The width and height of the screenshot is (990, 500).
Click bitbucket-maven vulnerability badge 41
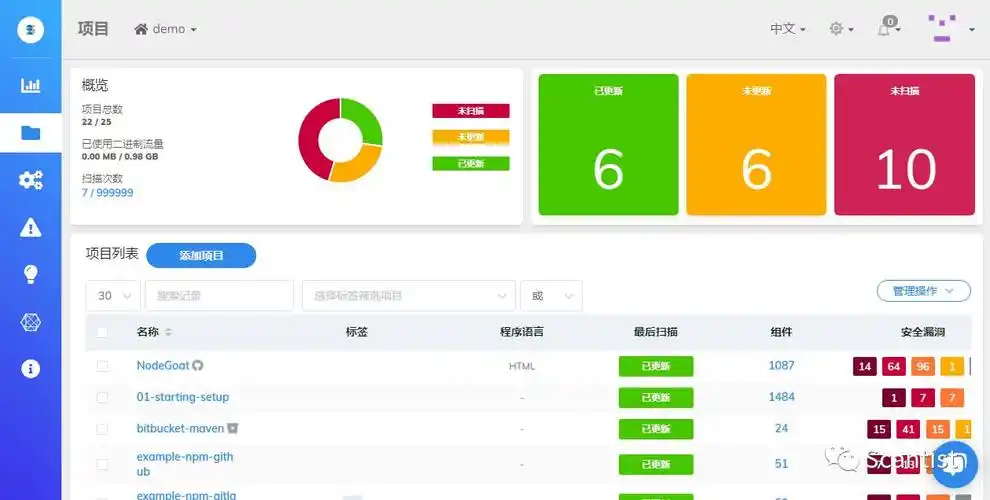coord(908,429)
